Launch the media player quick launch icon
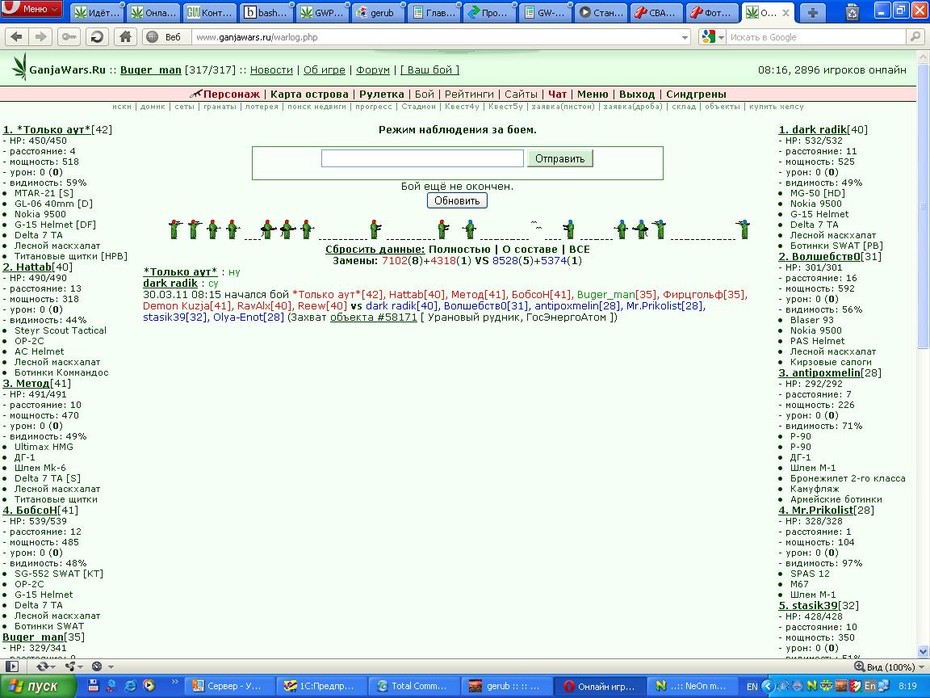The width and height of the screenshot is (930, 698). (x=149, y=686)
